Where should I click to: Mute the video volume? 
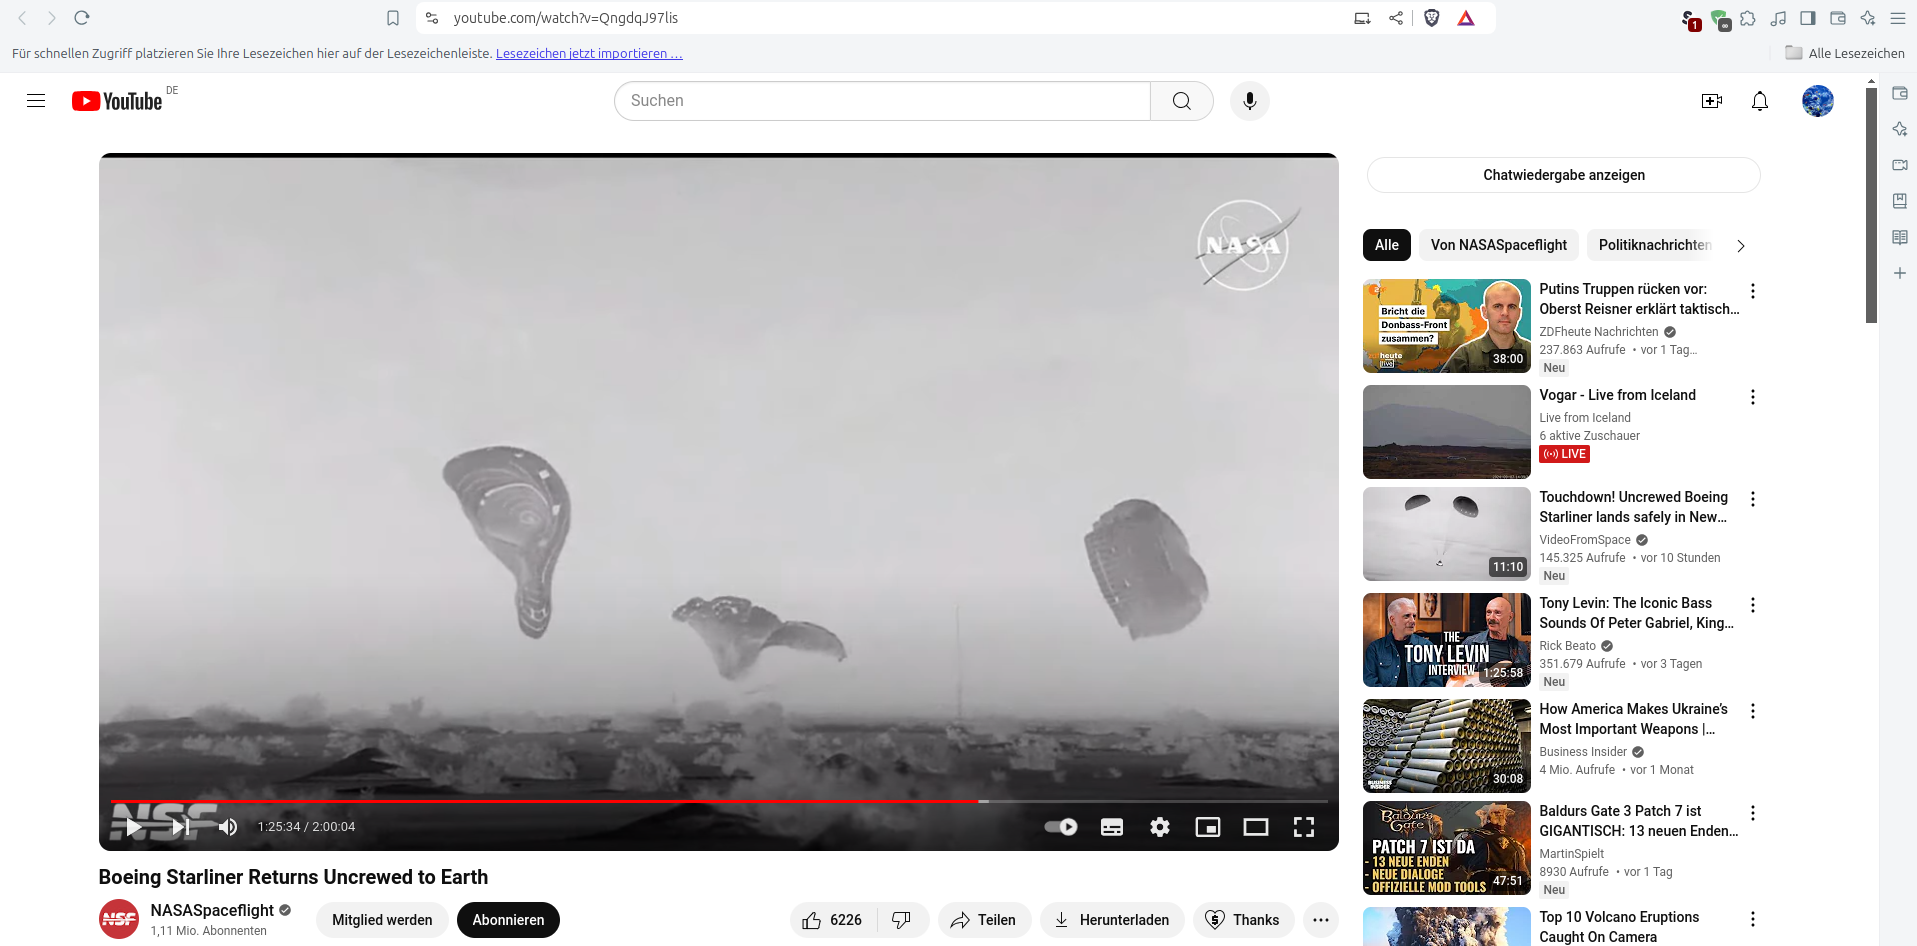pyautogui.click(x=228, y=827)
